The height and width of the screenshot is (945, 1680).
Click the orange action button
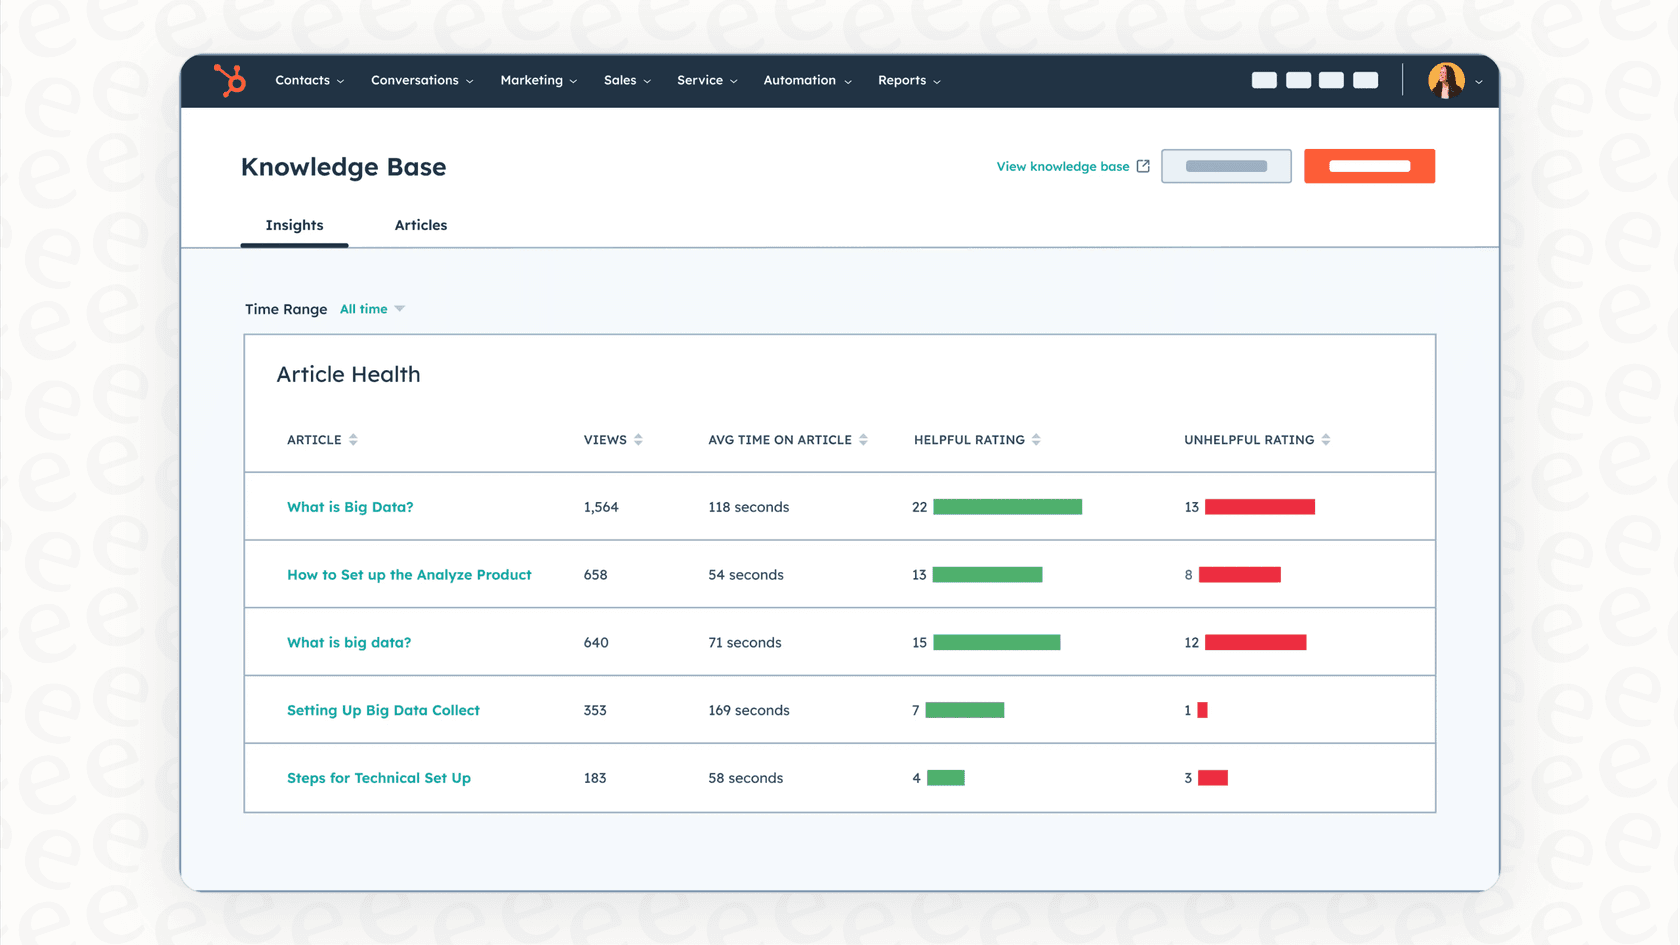pyautogui.click(x=1369, y=166)
